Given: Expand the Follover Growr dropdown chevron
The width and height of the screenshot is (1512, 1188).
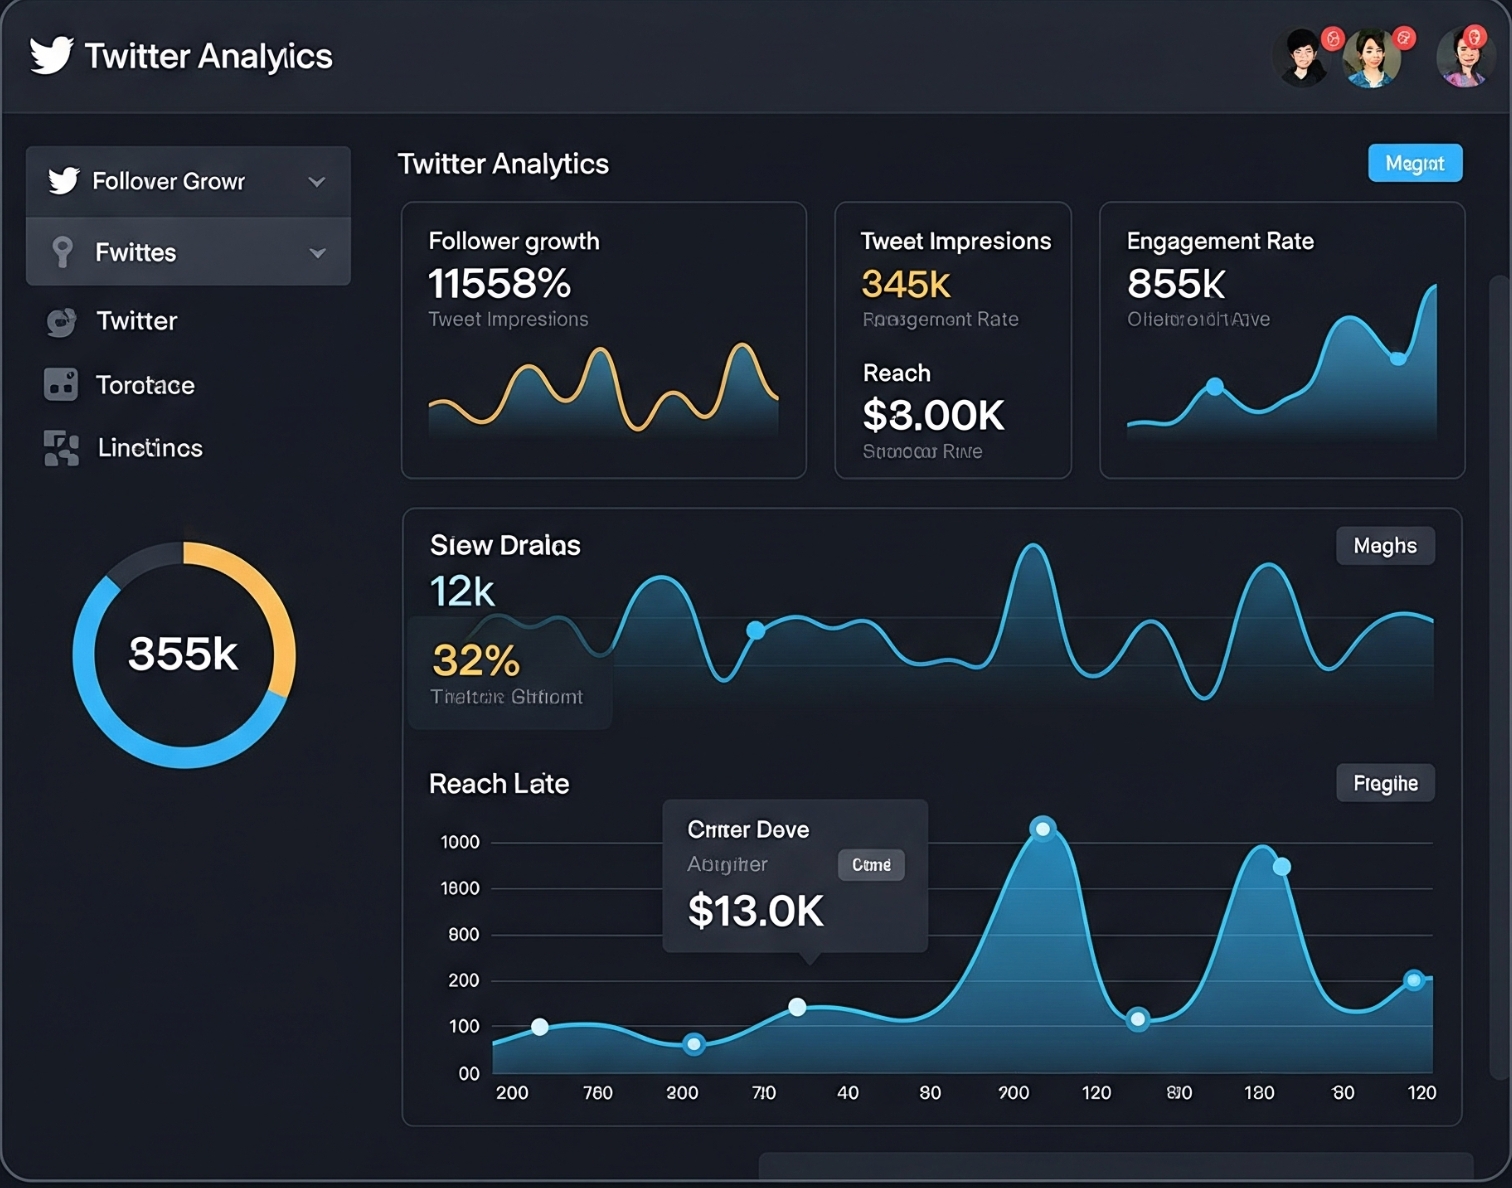Looking at the screenshot, I should coord(317,182).
